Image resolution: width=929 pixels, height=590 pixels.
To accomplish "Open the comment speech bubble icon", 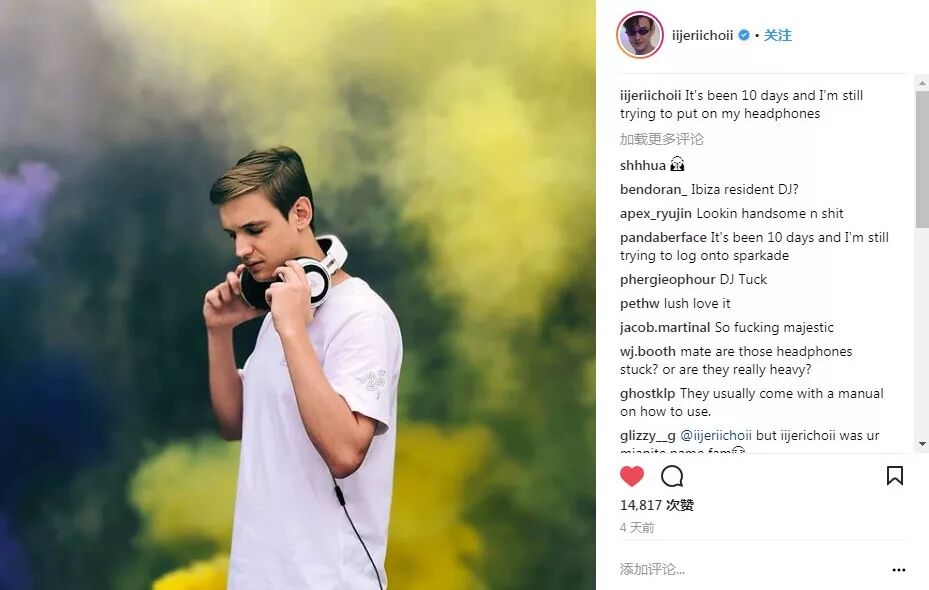I will pos(672,476).
